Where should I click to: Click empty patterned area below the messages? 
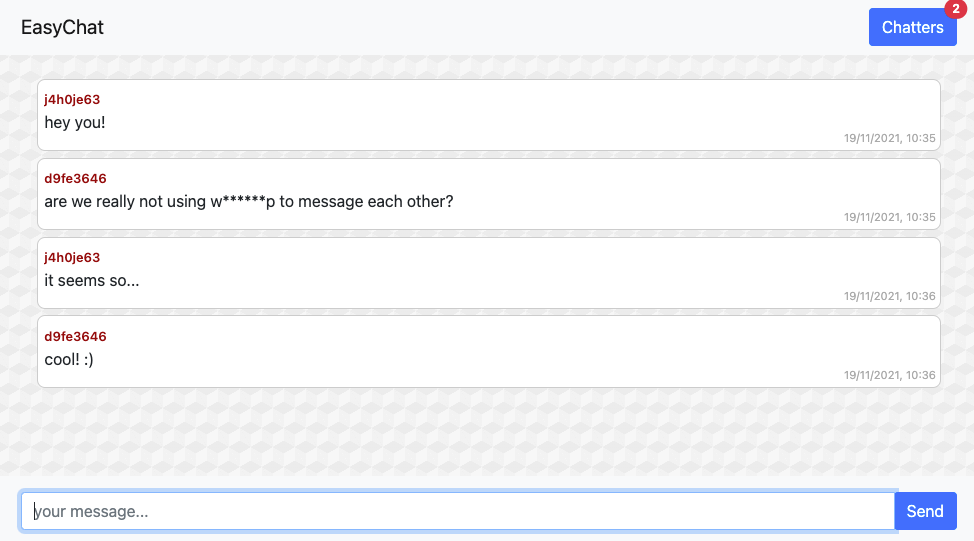coord(487,432)
